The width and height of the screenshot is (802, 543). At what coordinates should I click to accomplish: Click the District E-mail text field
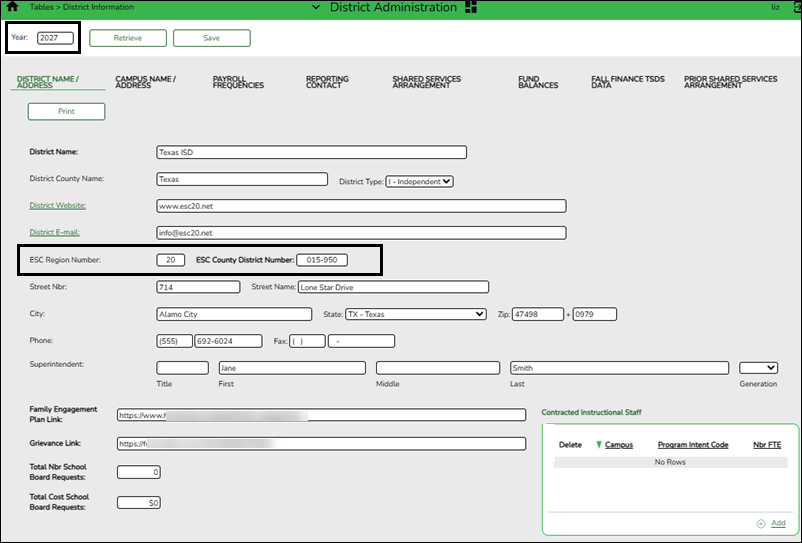coord(361,233)
